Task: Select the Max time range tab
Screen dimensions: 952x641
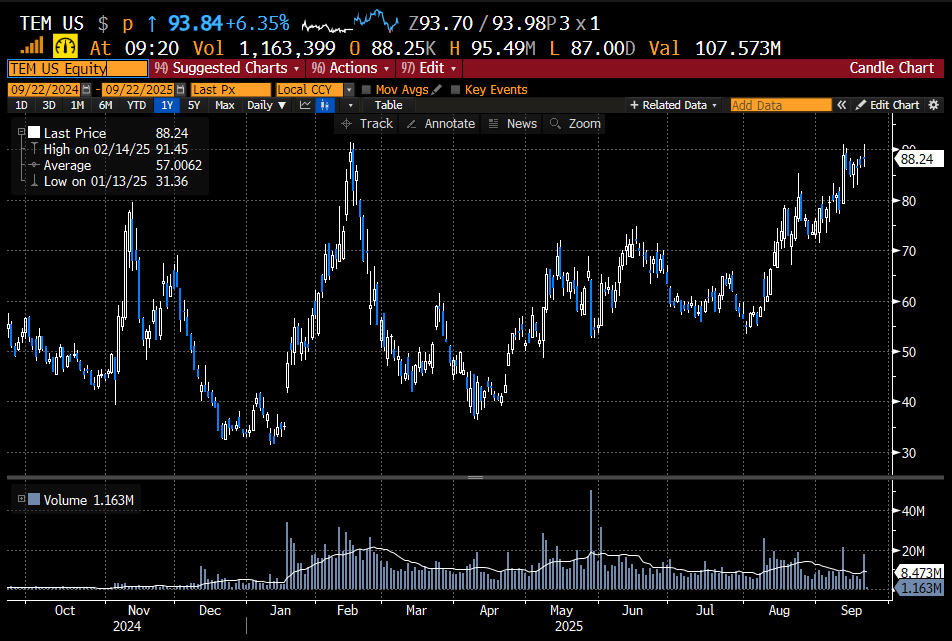Action: tap(225, 105)
